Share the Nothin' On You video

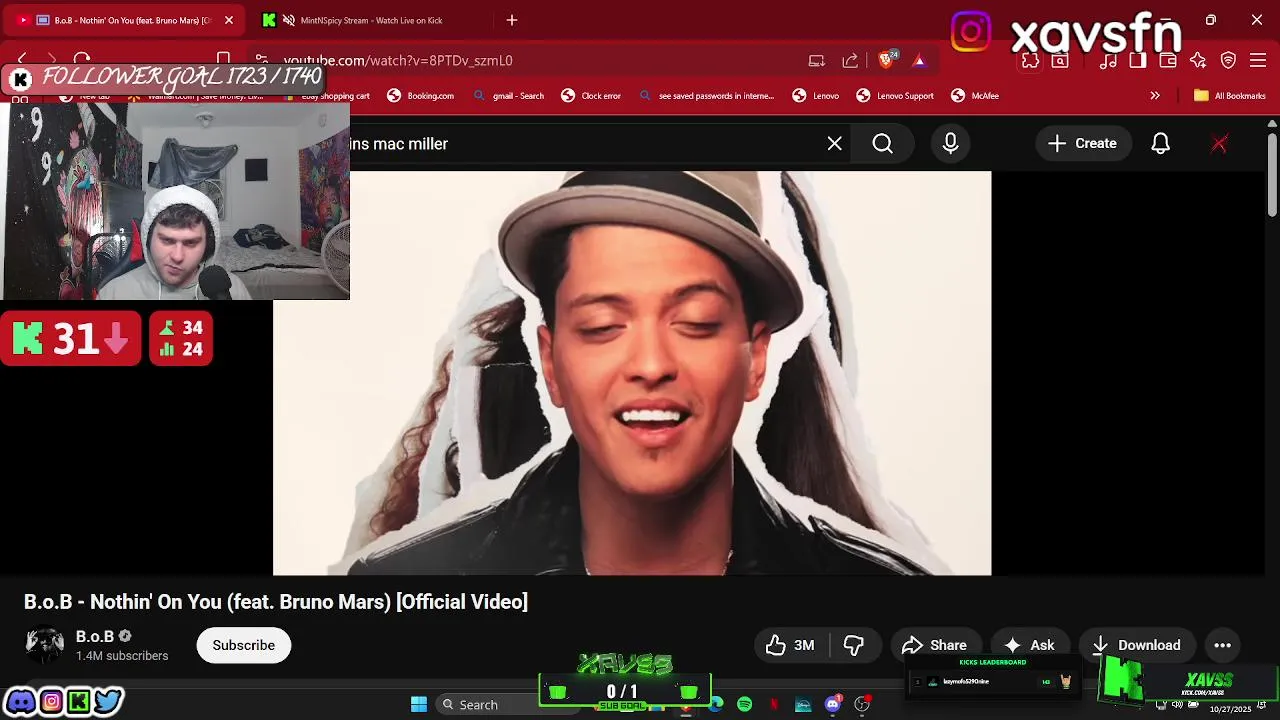tap(934, 645)
